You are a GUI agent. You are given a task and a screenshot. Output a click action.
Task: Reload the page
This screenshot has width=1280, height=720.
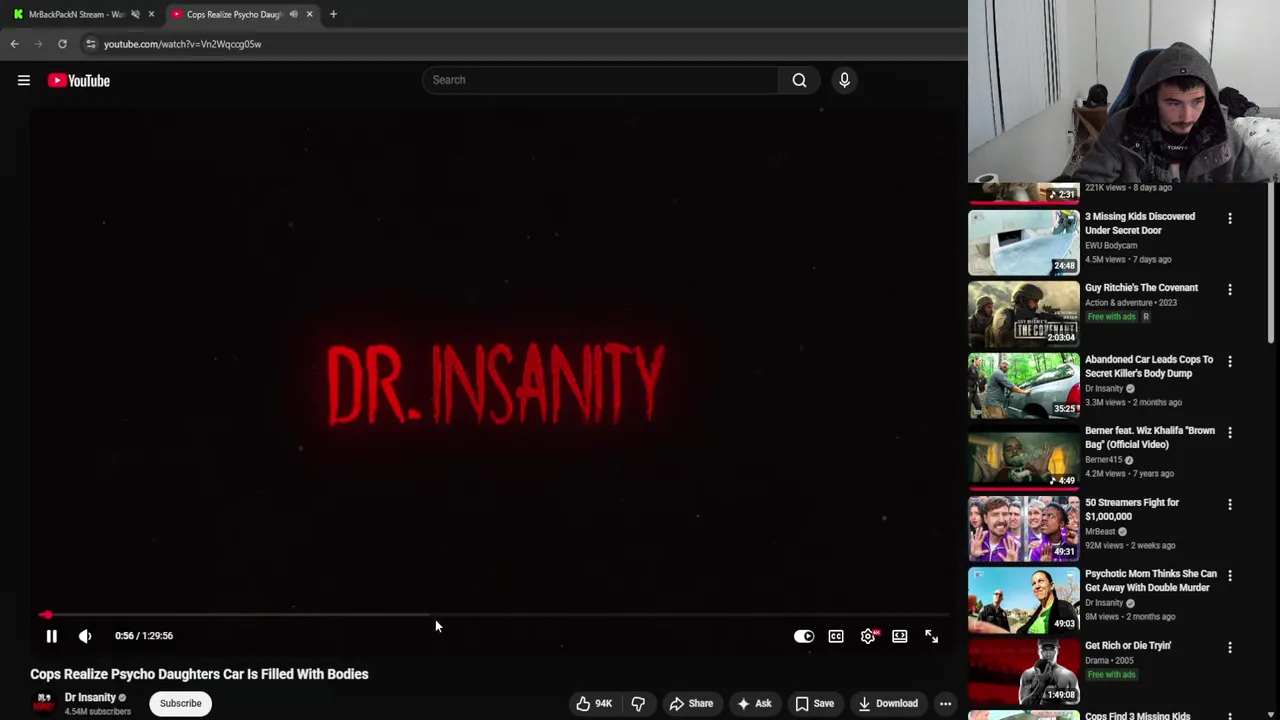tap(62, 44)
